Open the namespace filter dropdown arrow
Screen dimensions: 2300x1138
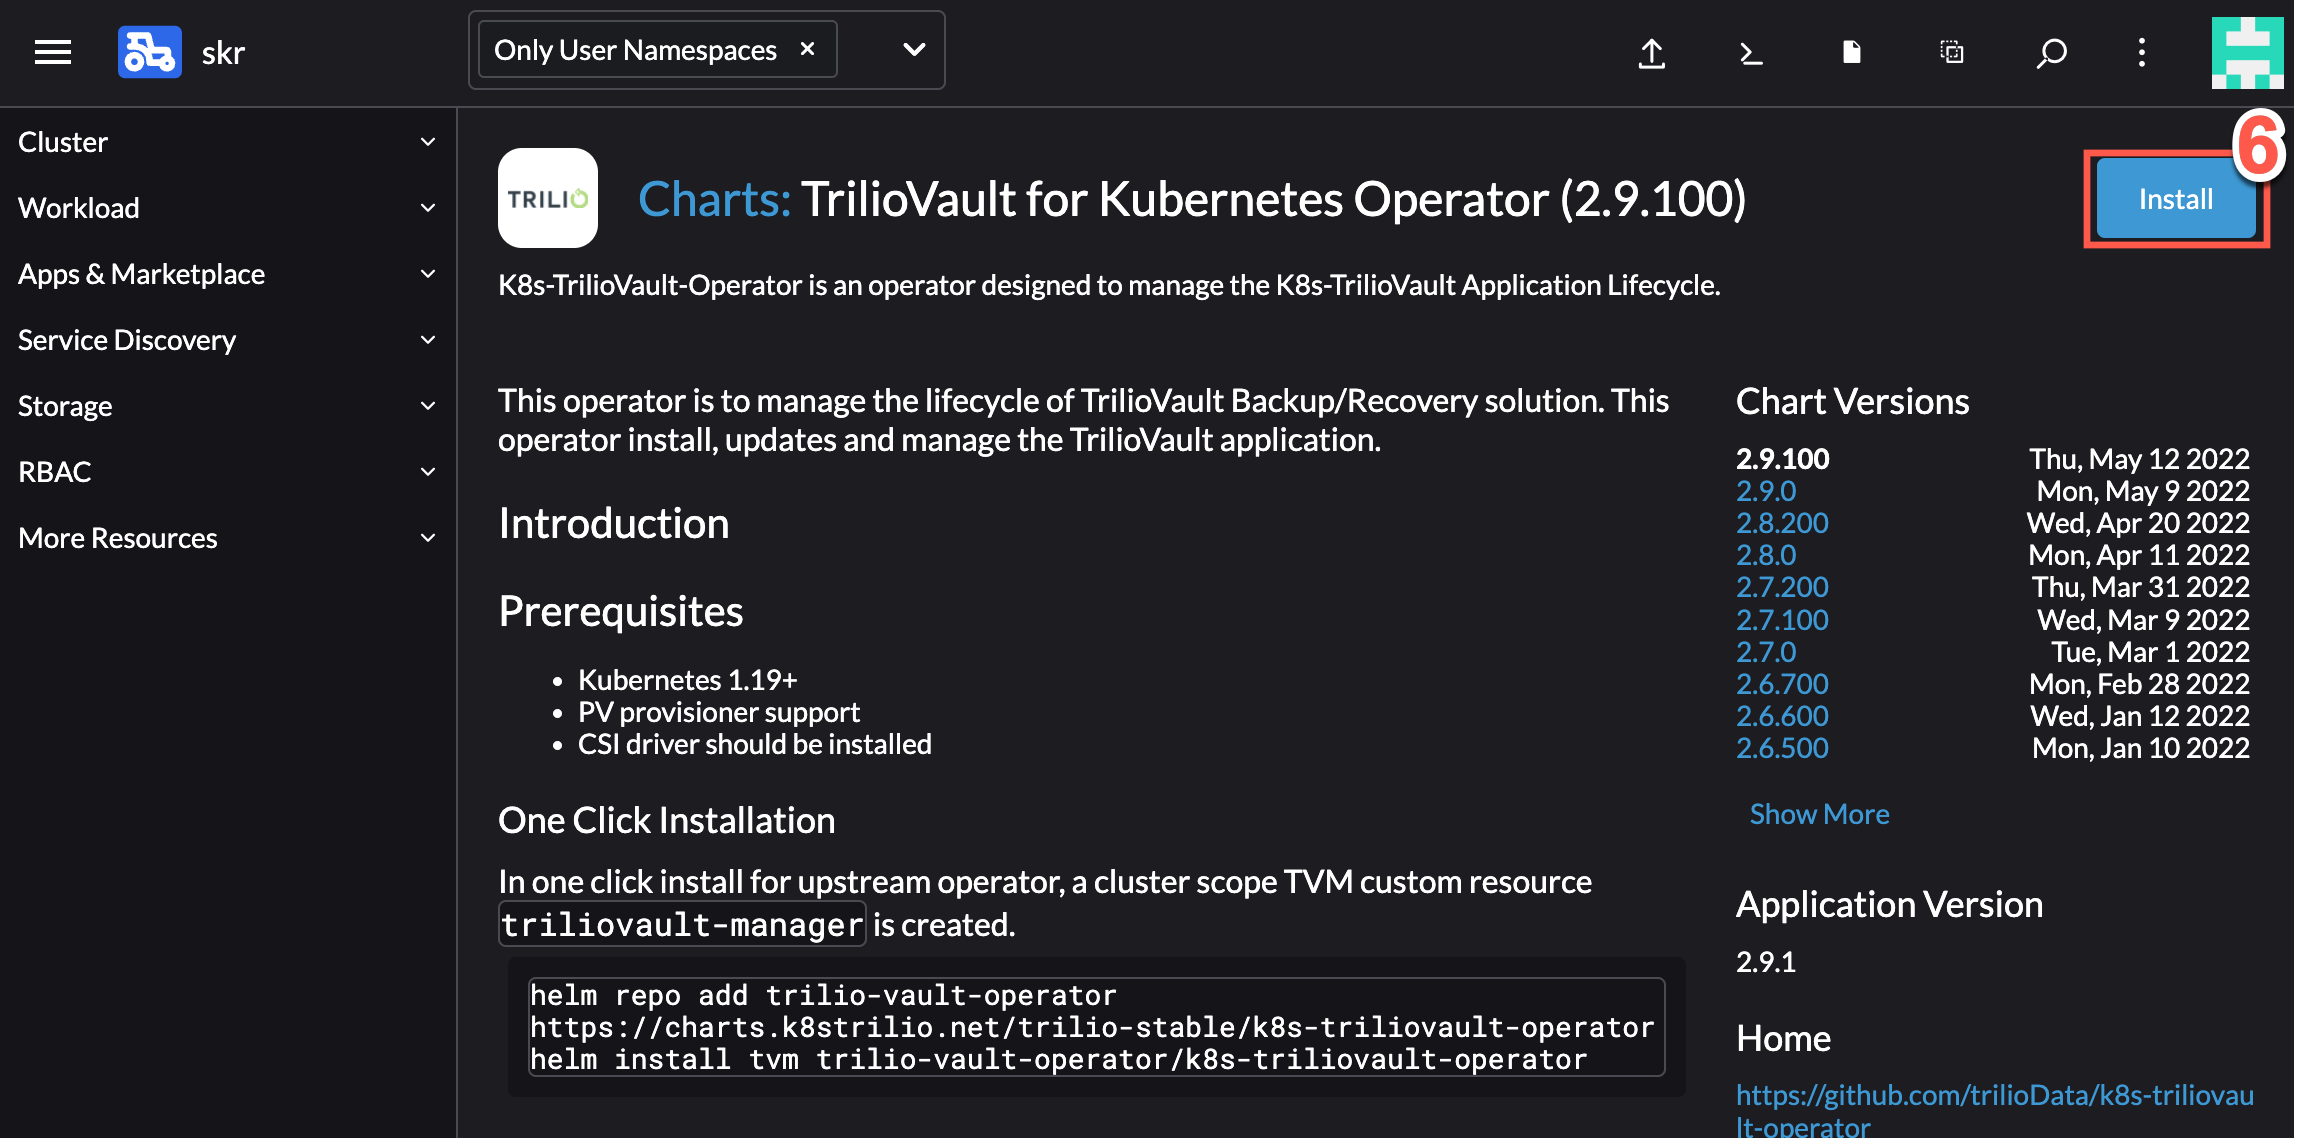pos(913,50)
